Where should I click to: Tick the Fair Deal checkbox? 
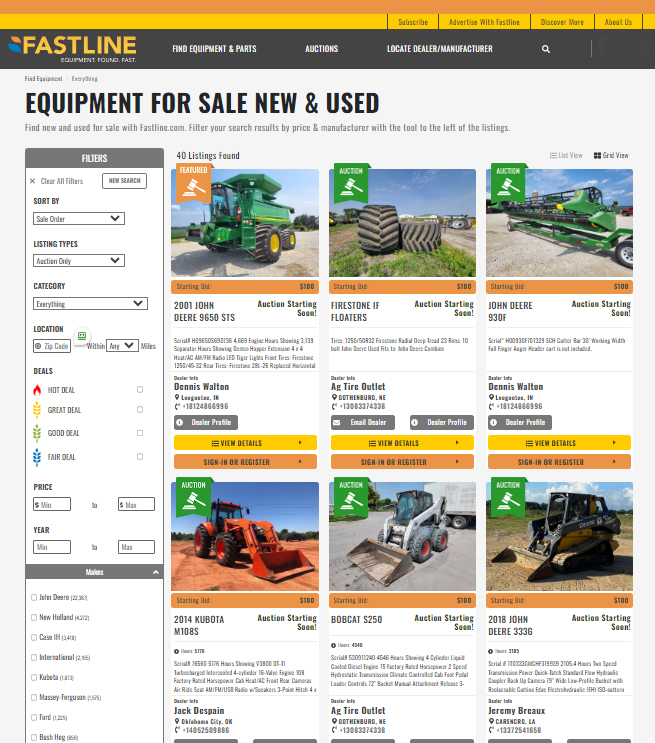pyautogui.click(x=140, y=457)
